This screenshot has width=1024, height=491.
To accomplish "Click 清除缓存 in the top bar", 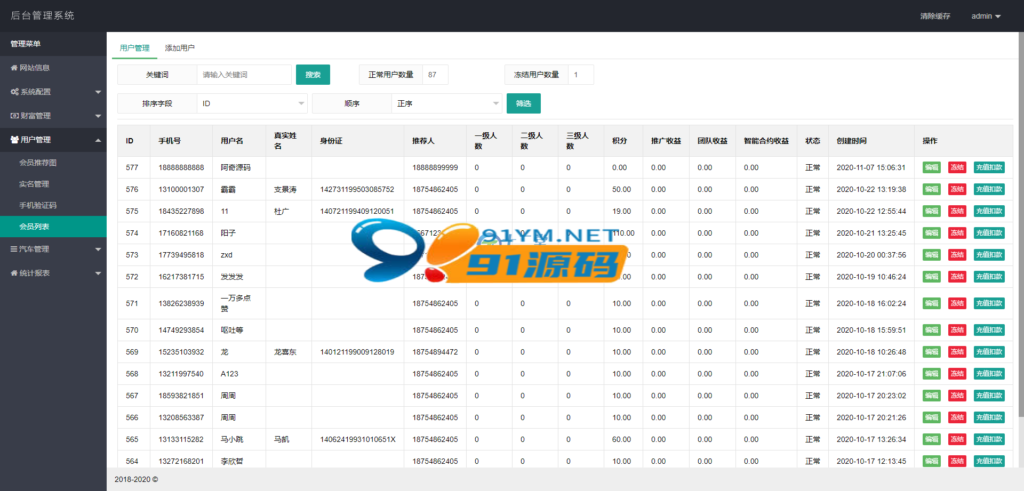I will tap(935, 16).
